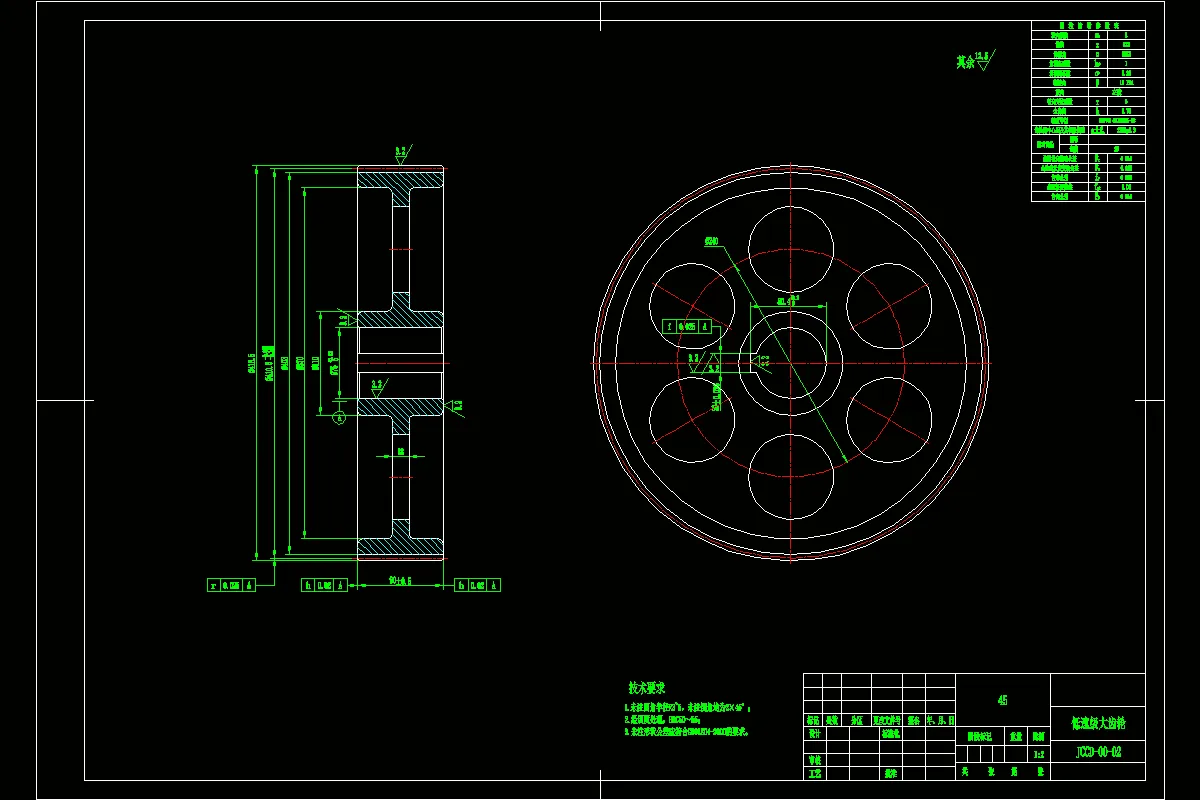The height and width of the screenshot is (800, 1200).
Task: Click the material value 45 in title block
Action: pos(1003,701)
